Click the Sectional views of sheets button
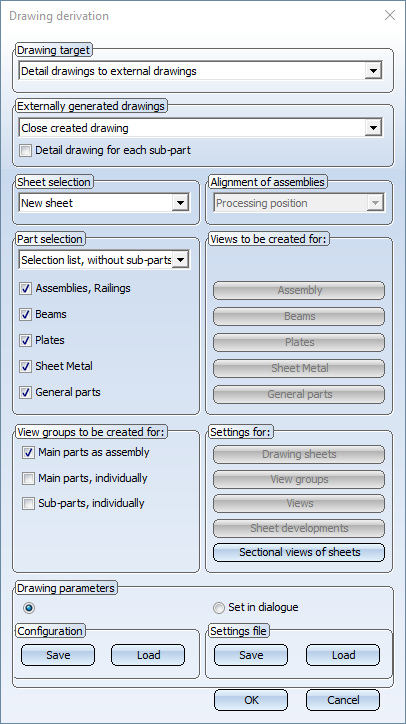Image resolution: width=406 pixels, height=724 pixels. point(299,552)
